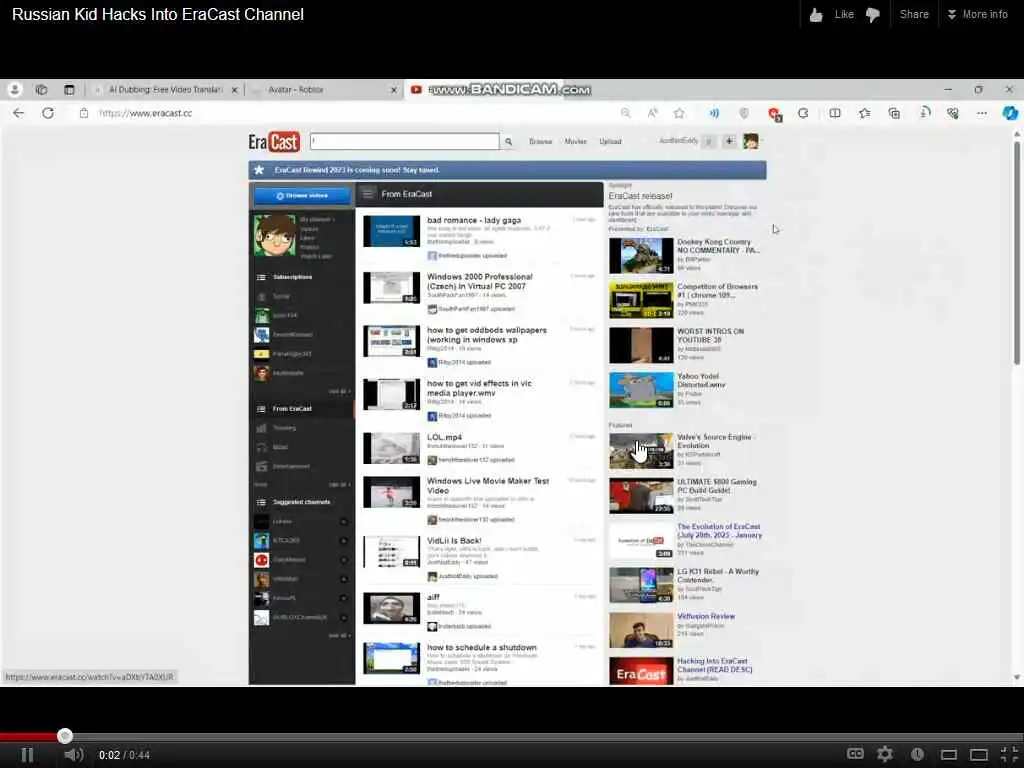Open how to schedule a shutdown video
The width and height of the screenshot is (1024, 768).
(x=481, y=647)
